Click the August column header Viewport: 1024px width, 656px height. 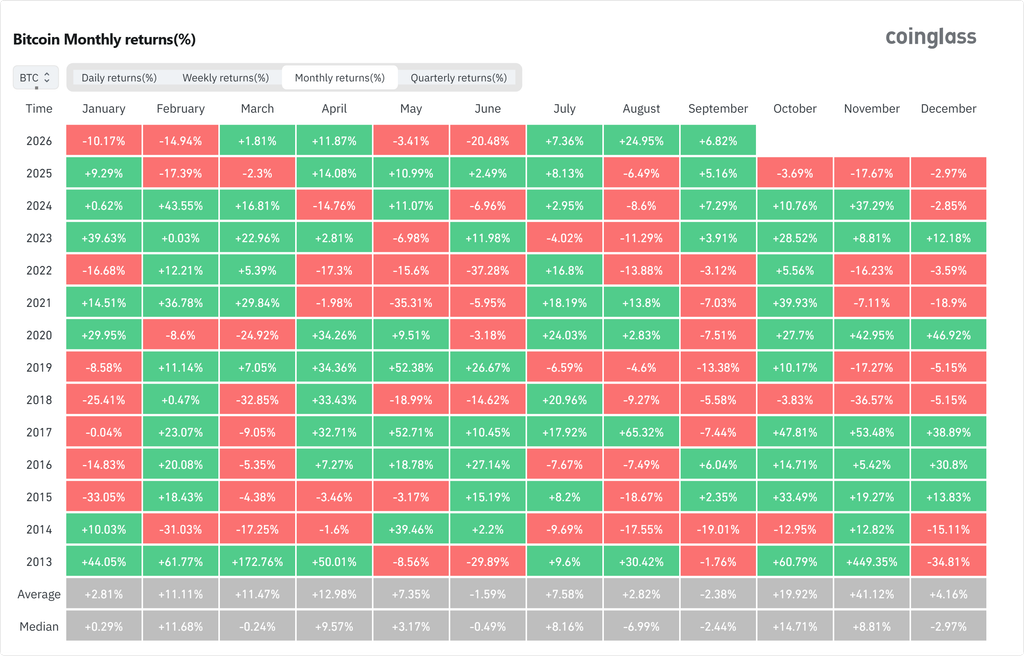641,108
